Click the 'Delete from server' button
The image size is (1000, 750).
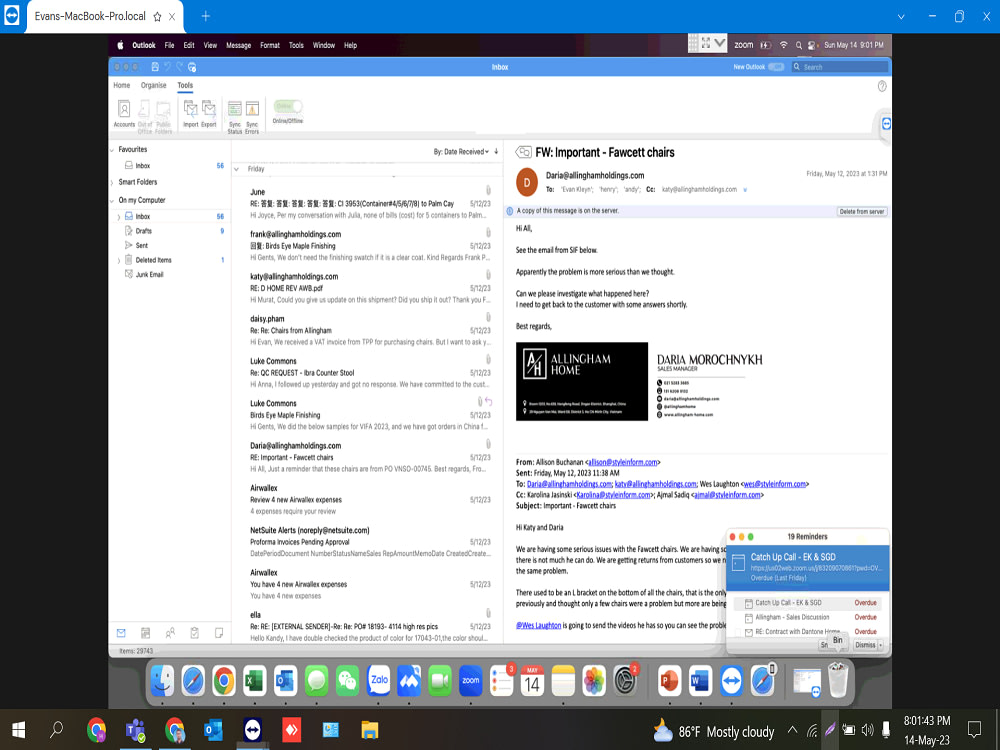pyautogui.click(x=862, y=211)
